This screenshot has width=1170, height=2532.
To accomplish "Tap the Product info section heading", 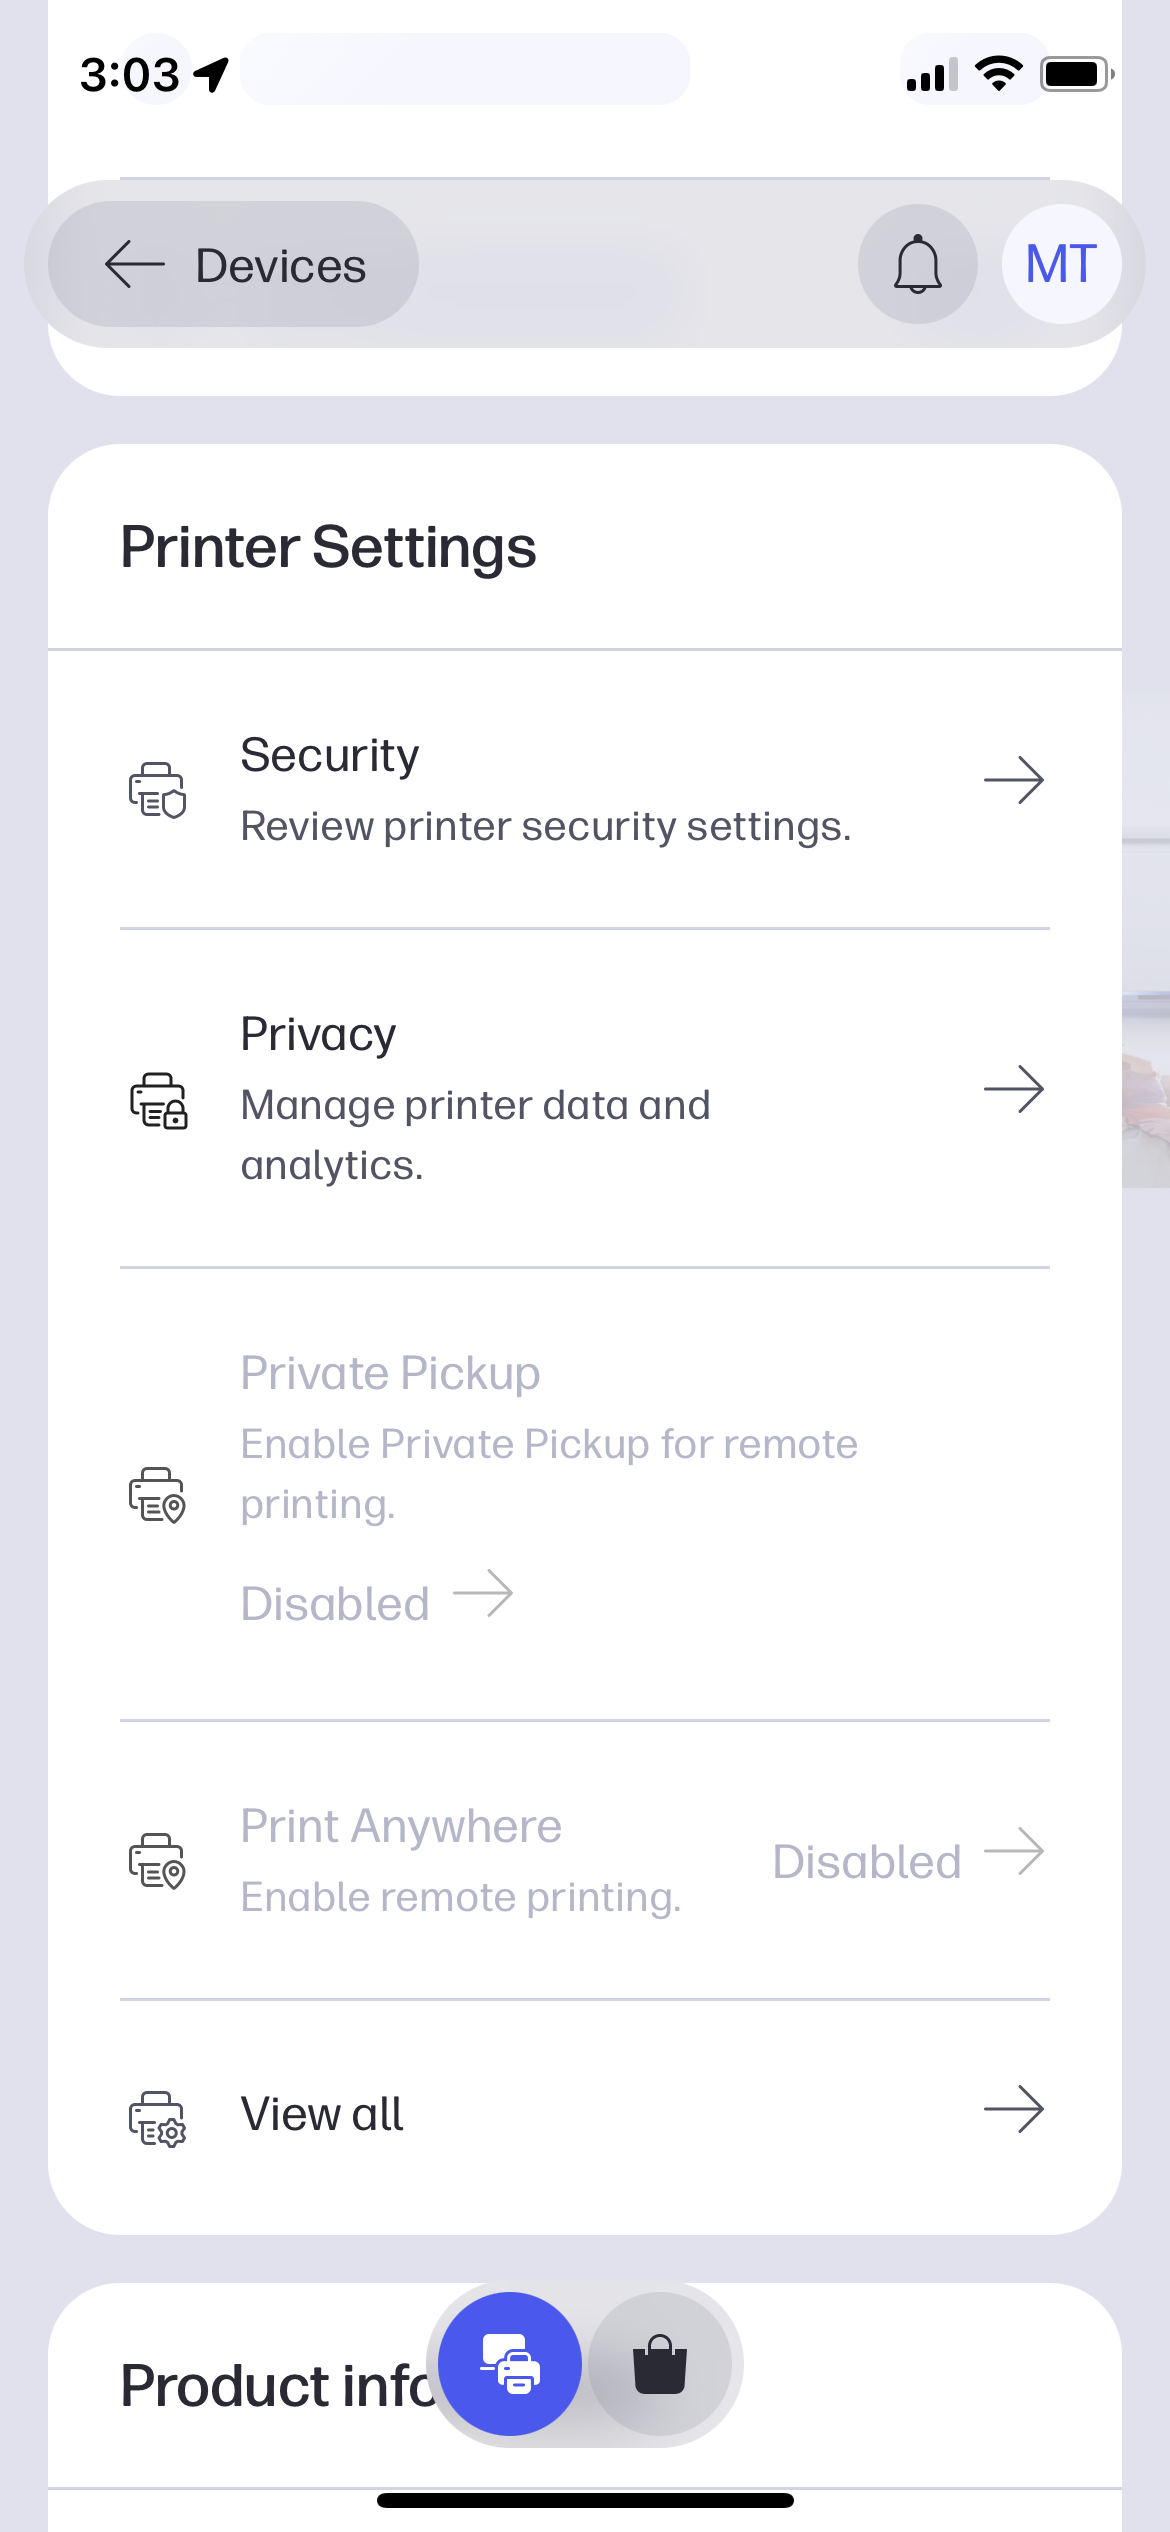I will [275, 2386].
